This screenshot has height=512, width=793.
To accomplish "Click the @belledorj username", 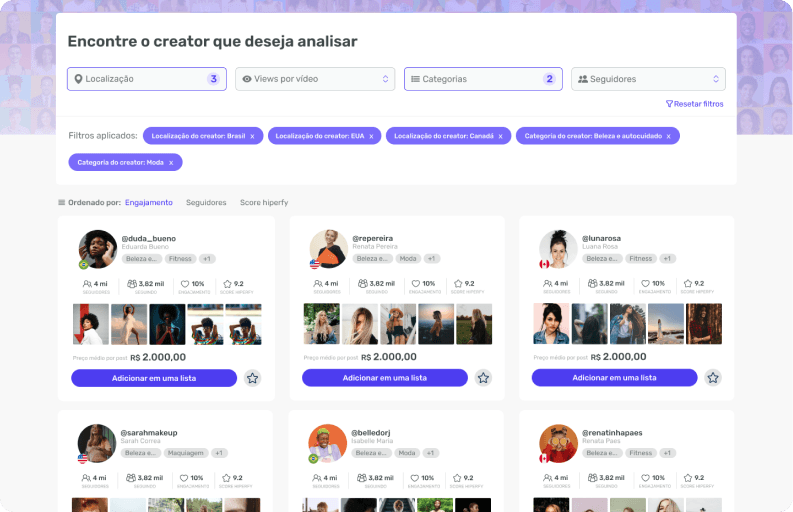I will click(371, 433).
